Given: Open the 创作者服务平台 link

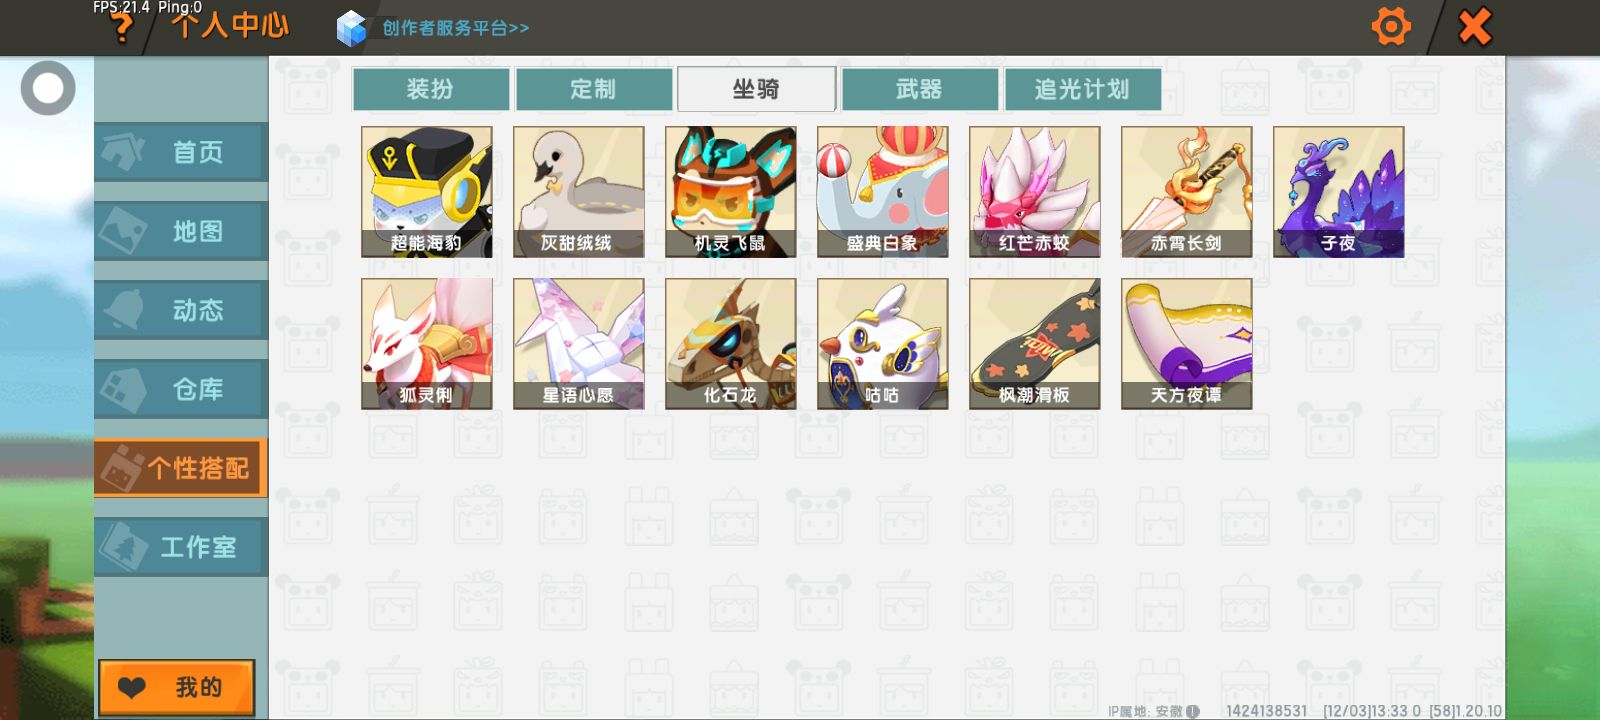Looking at the screenshot, I should (x=456, y=28).
